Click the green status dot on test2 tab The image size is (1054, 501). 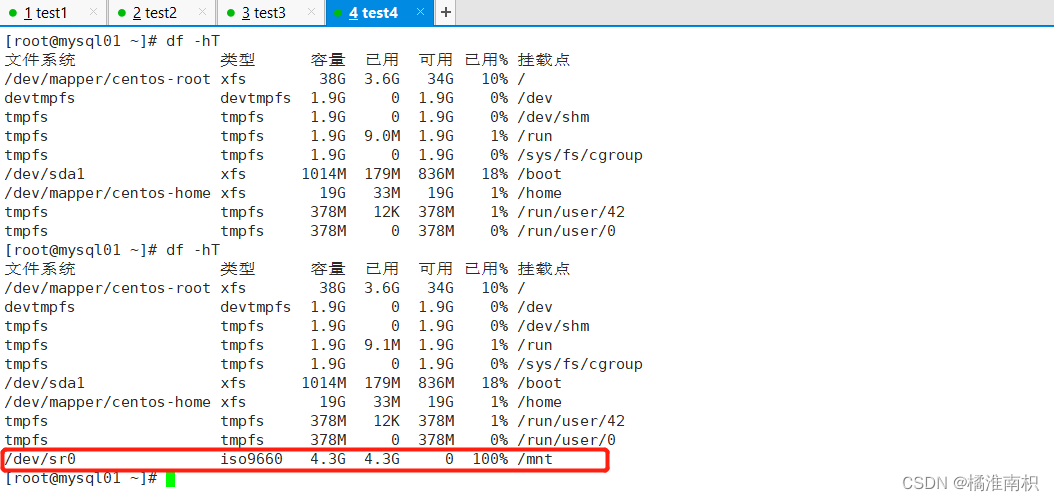(x=121, y=13)
